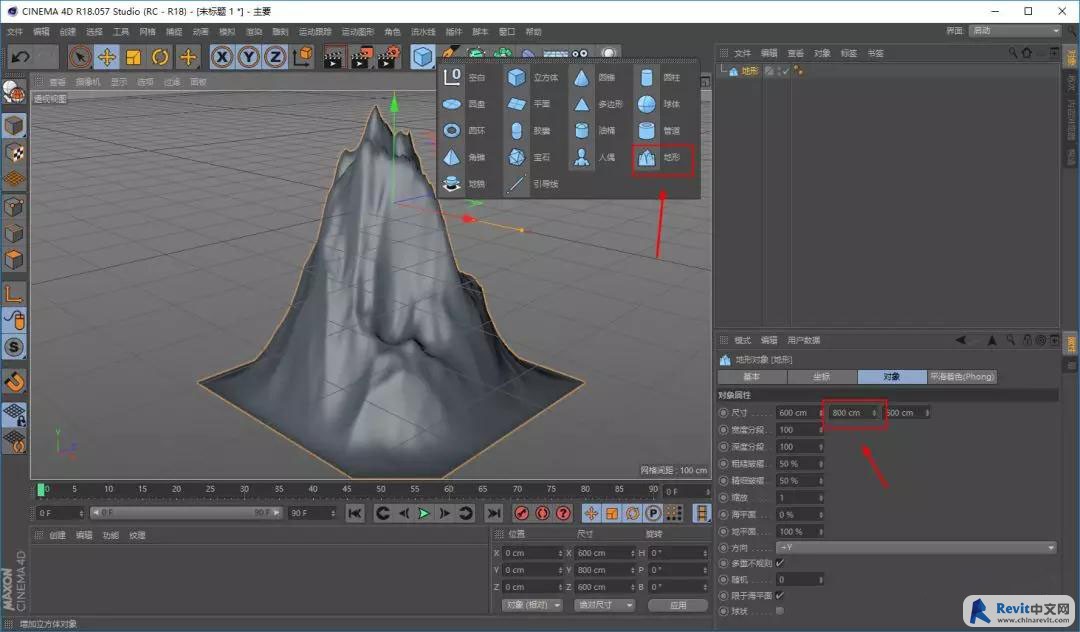Click the coordinate system icon
The width and height of the screenshot is (1080, 632).
[x=302, y=56]
